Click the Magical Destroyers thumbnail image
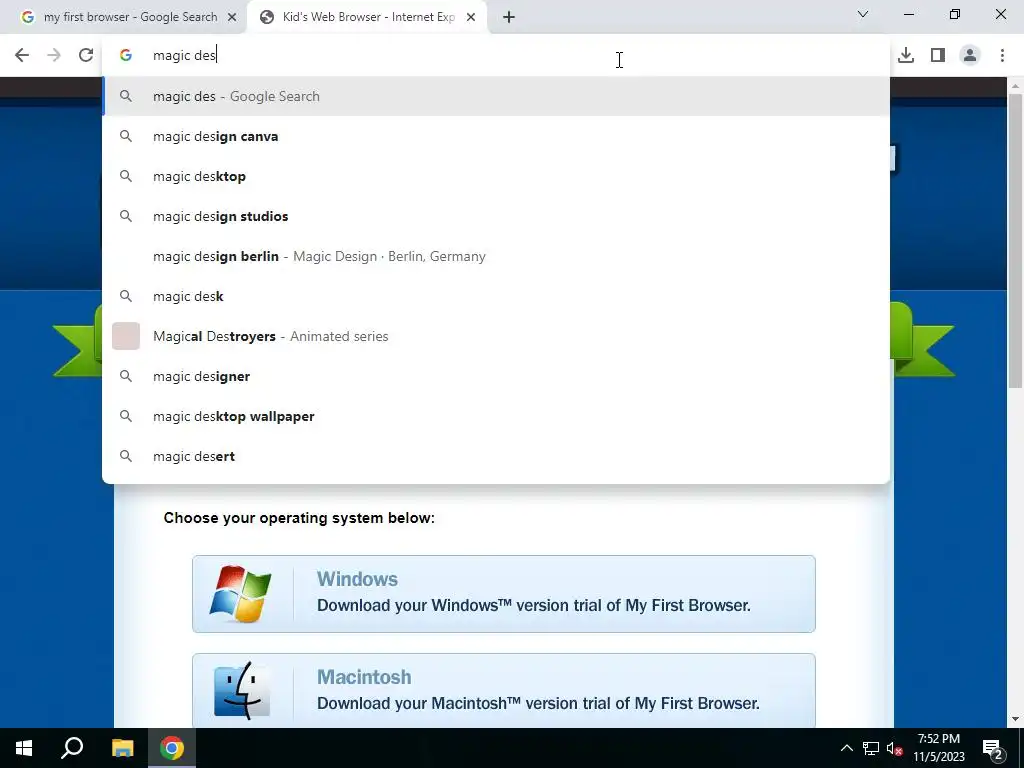The width and height of the screenshot is (1024, 768). (x=126, y=336)
